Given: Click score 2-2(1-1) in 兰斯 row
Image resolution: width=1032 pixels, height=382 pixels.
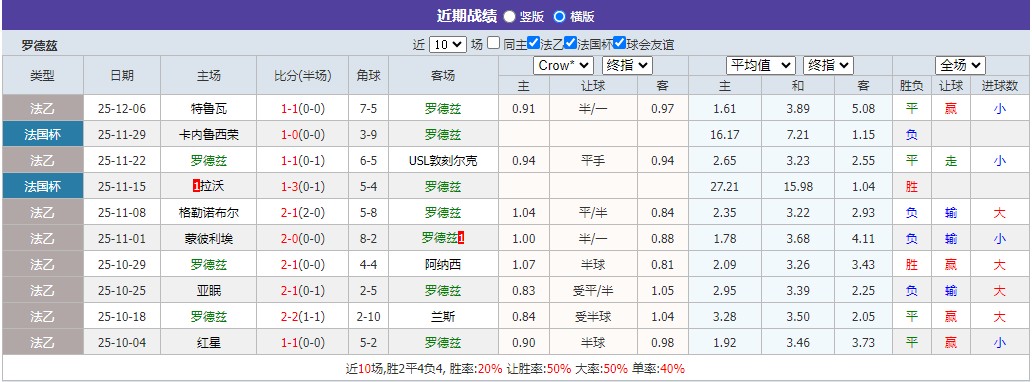Looking at the screenshot, I should pos(303,317).
